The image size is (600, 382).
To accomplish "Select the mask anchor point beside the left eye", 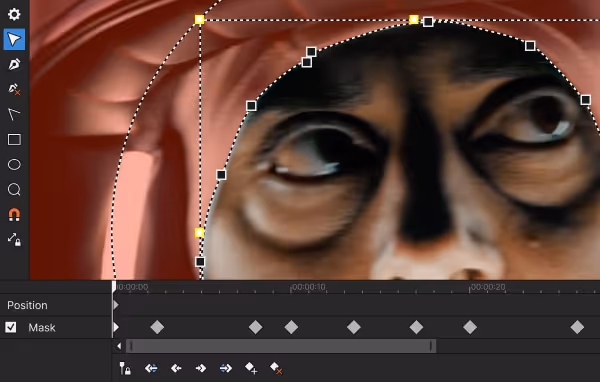I will pyautogui.click(x=221, y=175).
